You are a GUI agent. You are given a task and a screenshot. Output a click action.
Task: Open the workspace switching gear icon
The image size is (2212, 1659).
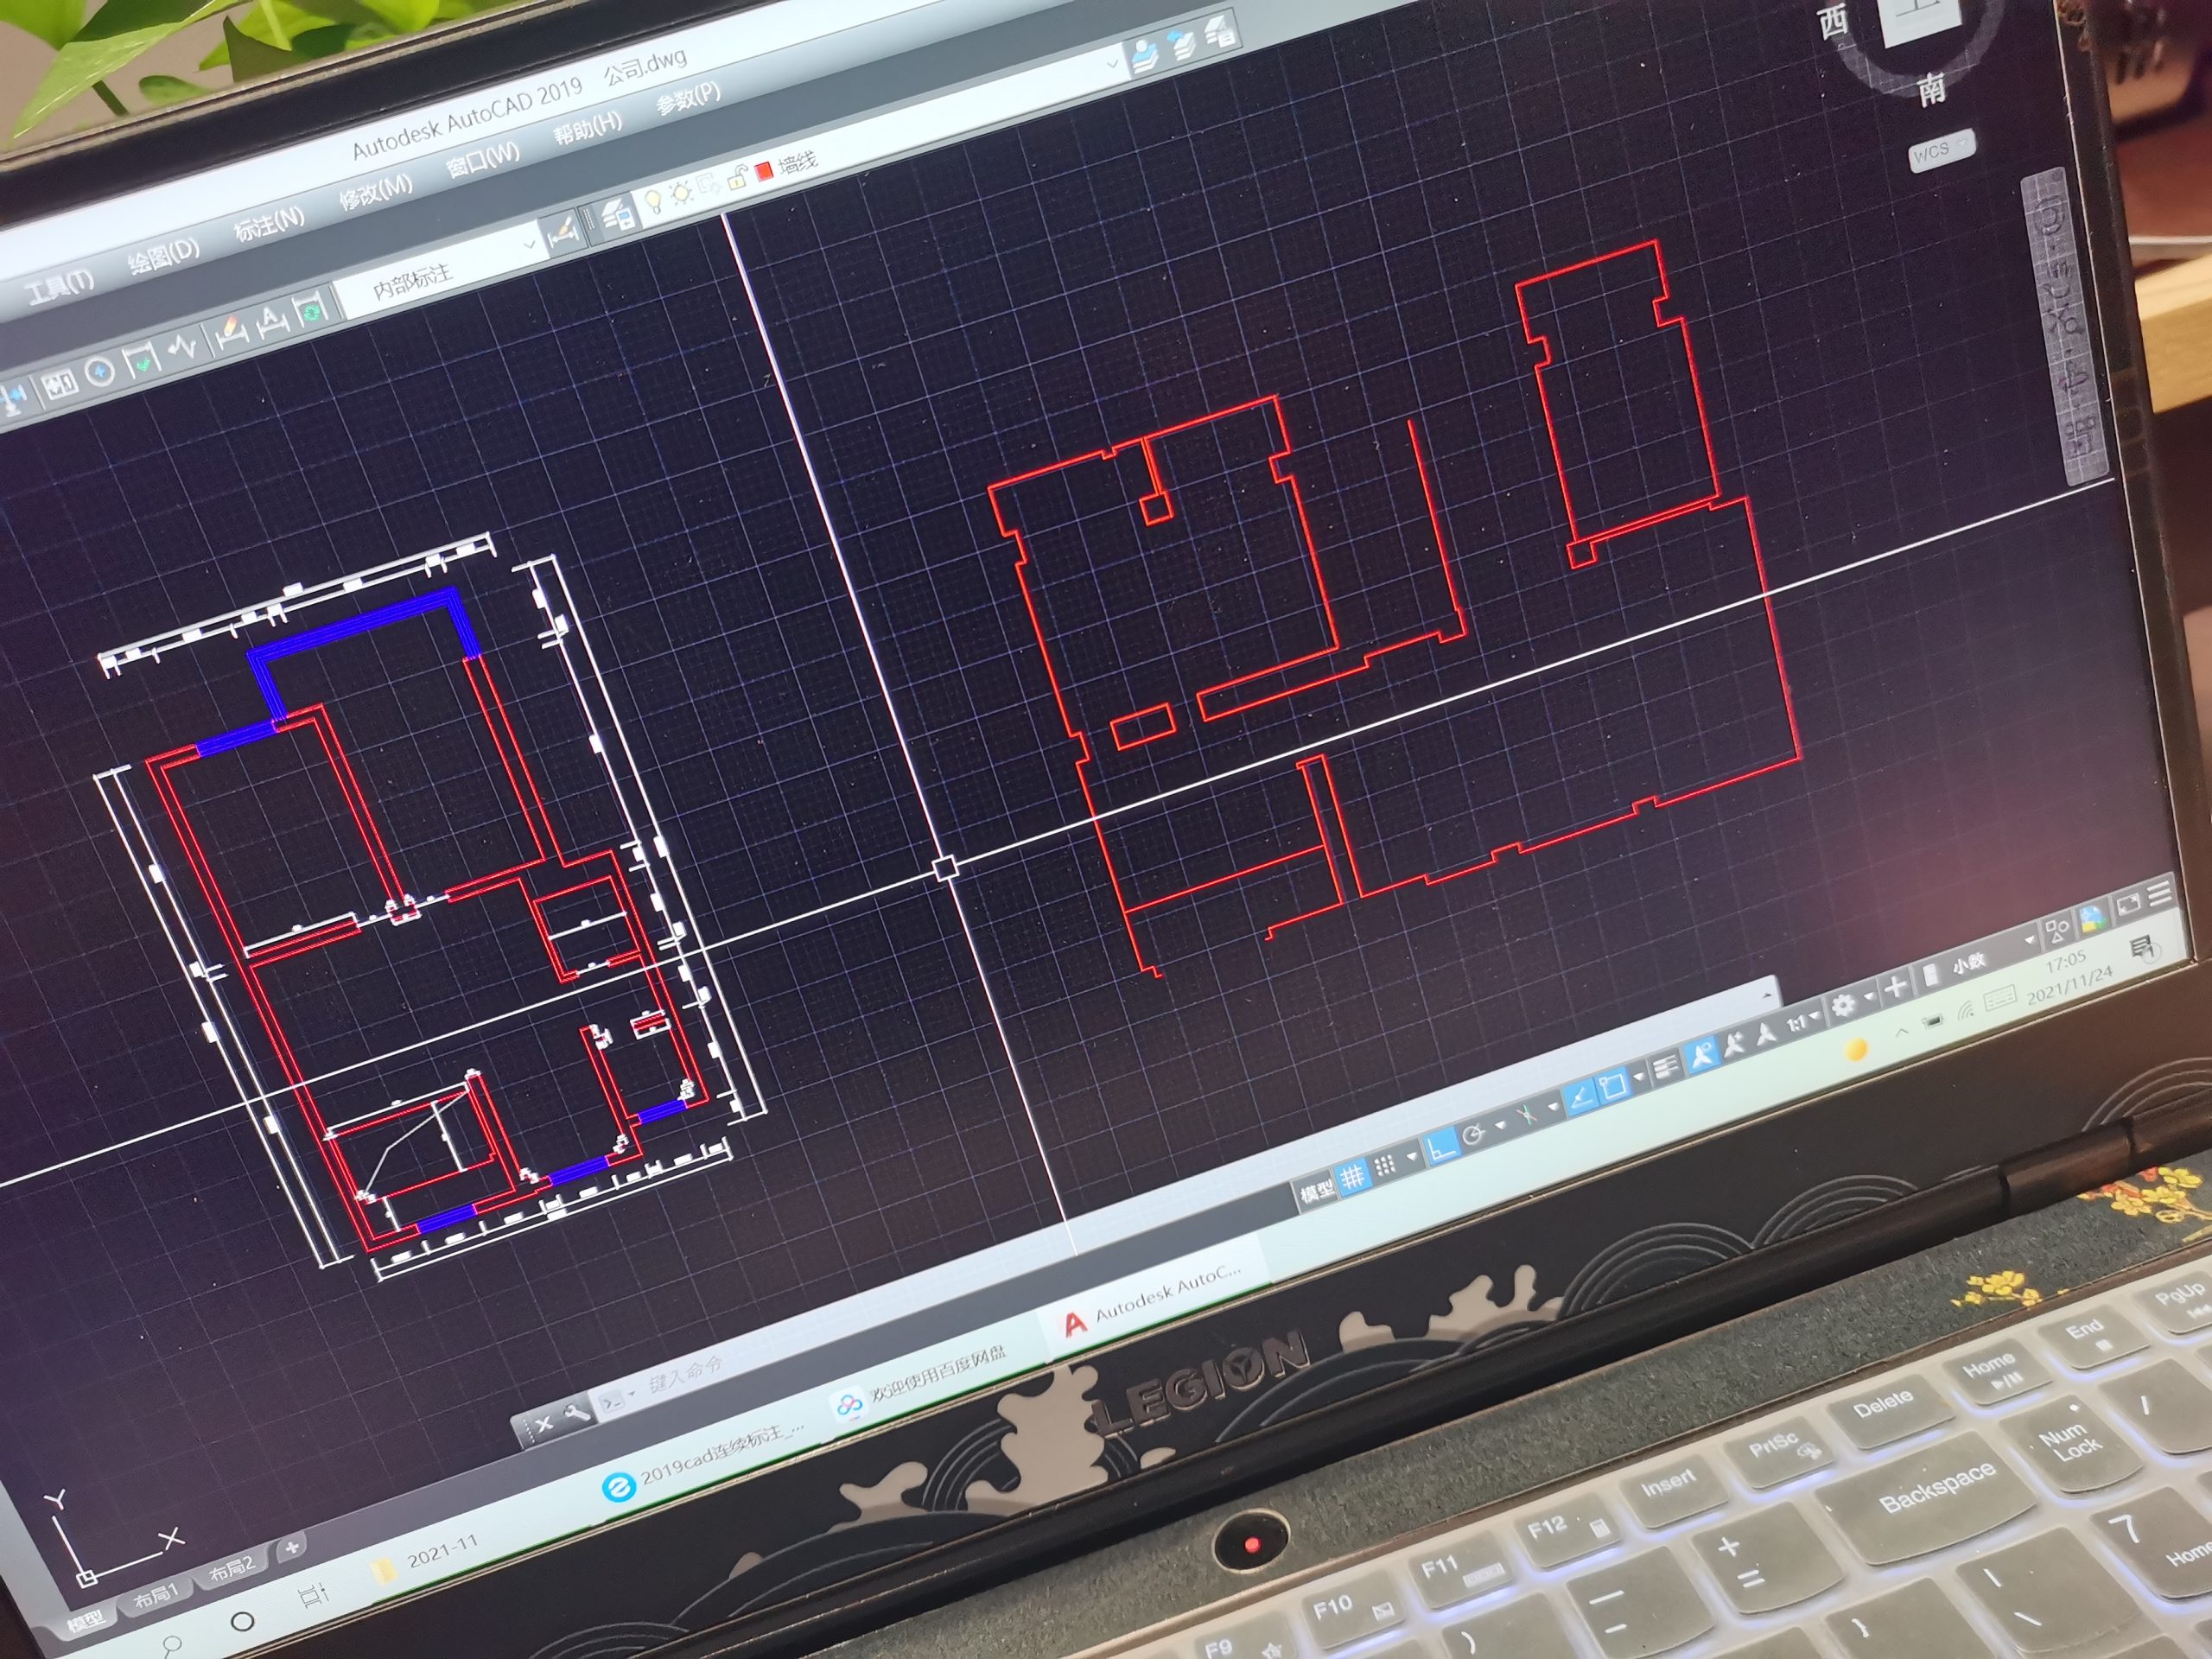click(1843, 1003)
